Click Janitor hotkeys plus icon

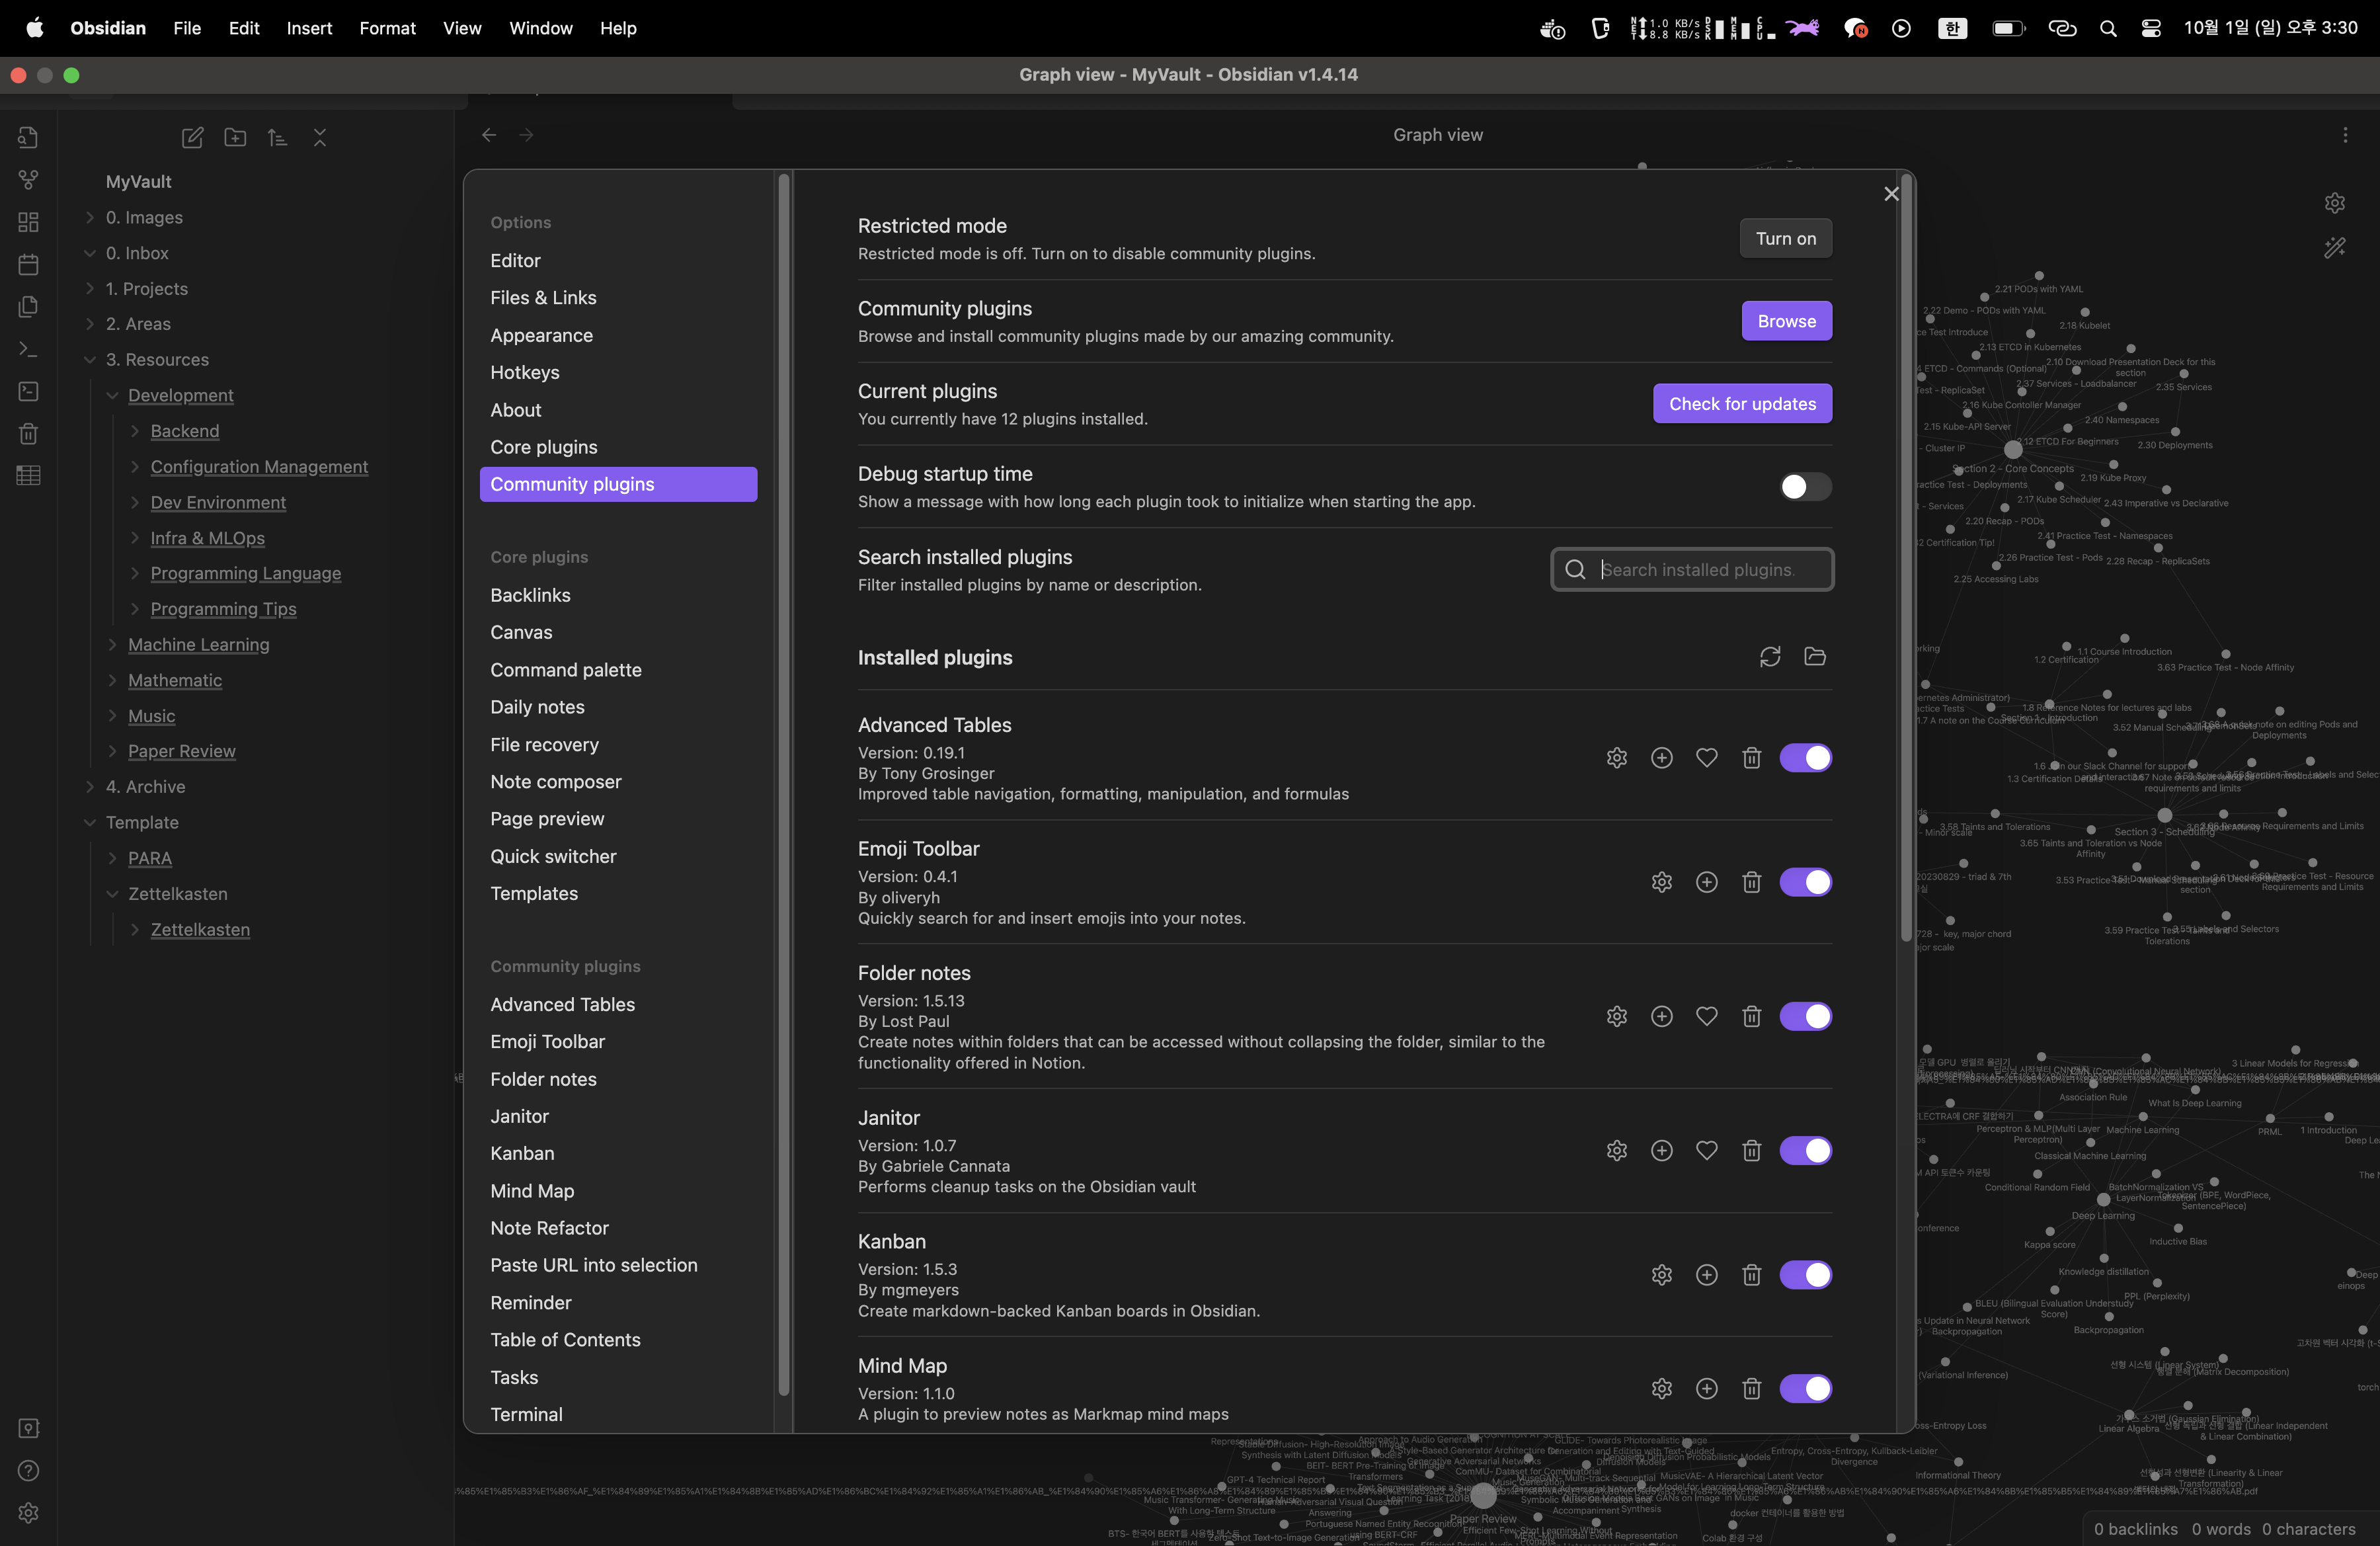[x=1661, y=1151]
